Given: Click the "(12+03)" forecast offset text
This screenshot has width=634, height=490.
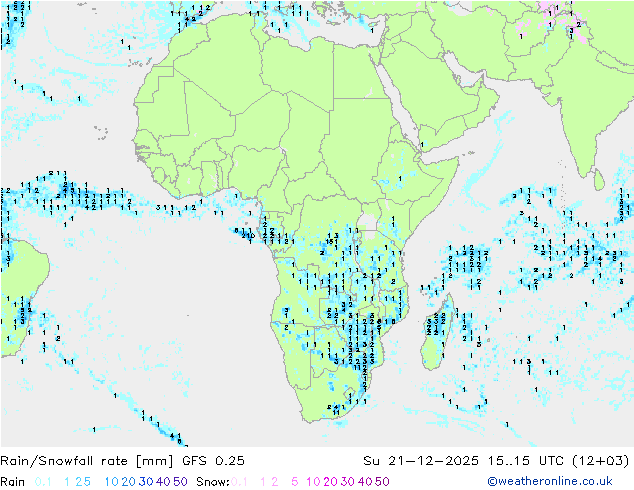Looking at the screenshot, I should tap(601, 461).
